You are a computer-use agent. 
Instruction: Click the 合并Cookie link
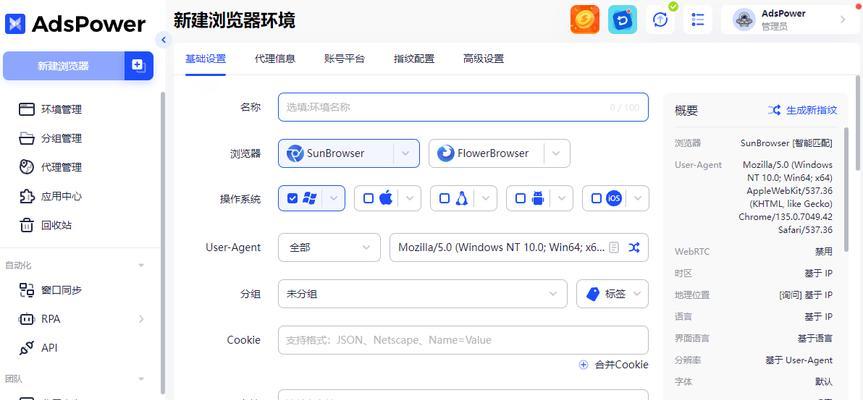(x=621, y=365)
